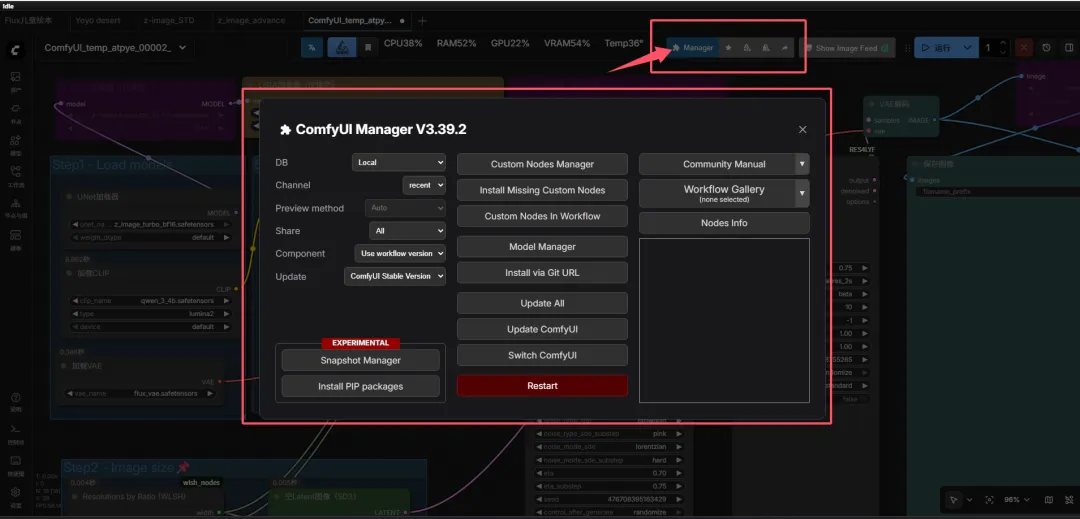Open the Snapshot Manager
The image size is (1080, 519).
[x=360, y=360]
